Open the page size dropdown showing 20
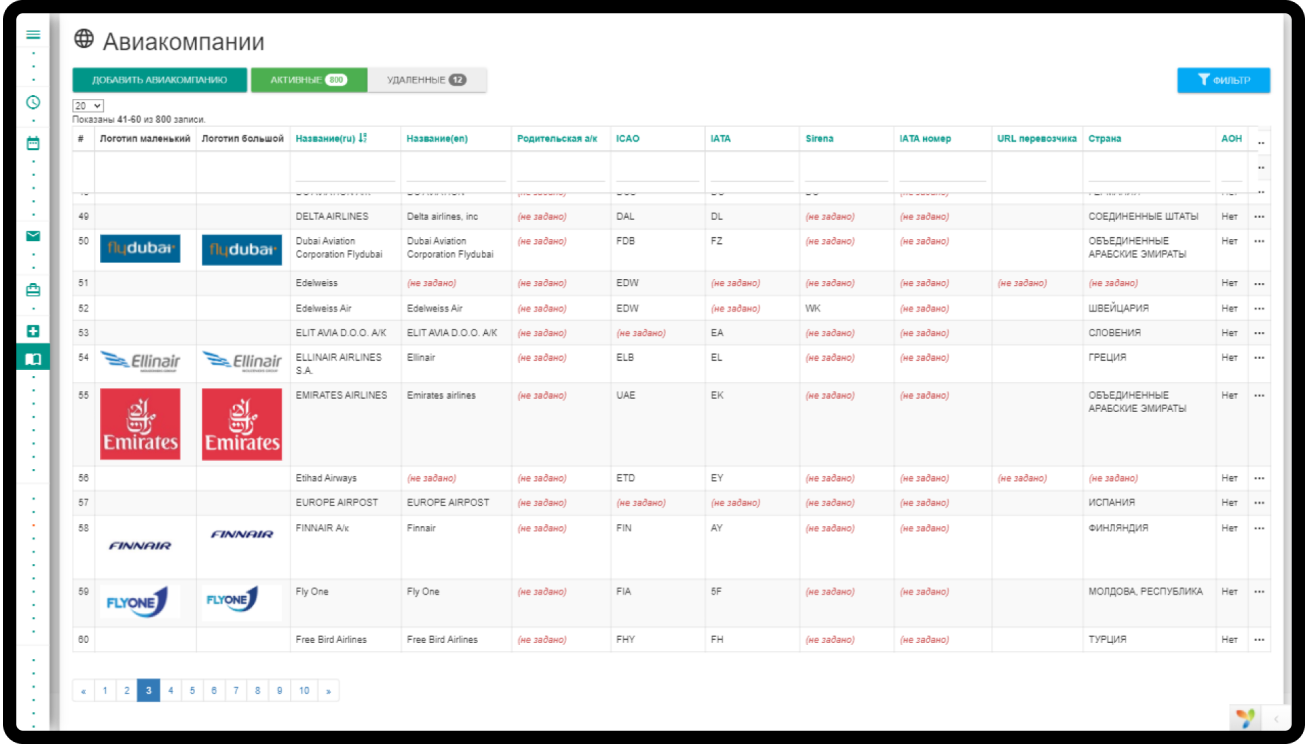This screenshot has width=1308, height=744. (88, 105)
